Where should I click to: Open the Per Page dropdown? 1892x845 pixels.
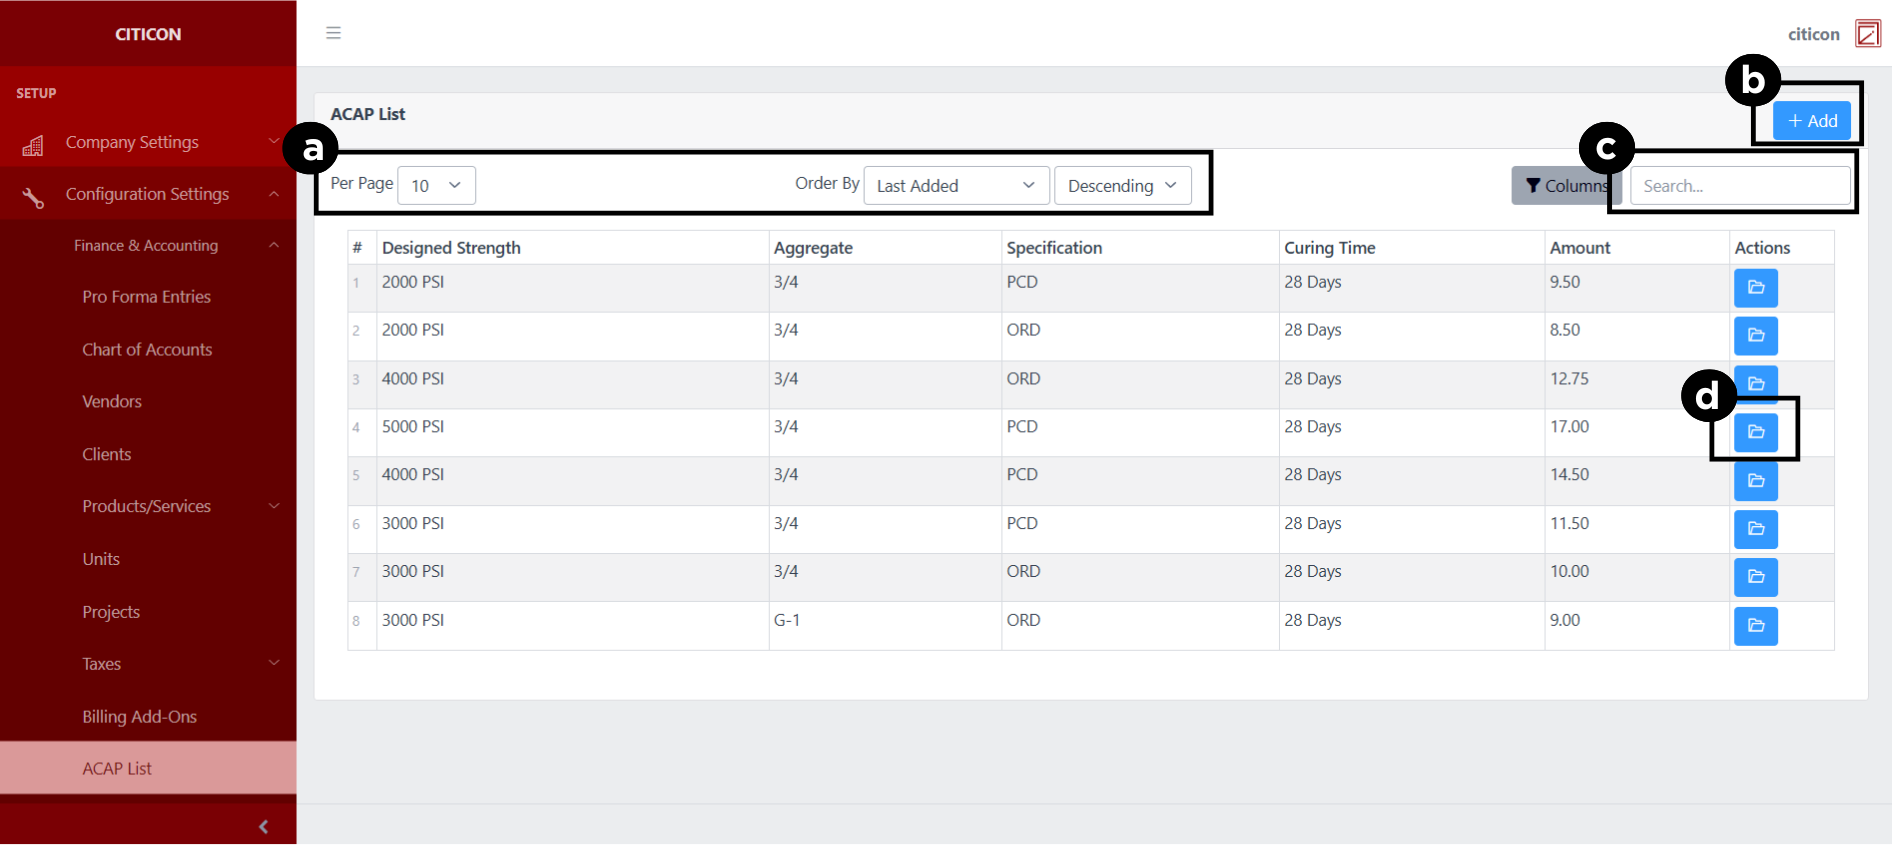point(436,186)
